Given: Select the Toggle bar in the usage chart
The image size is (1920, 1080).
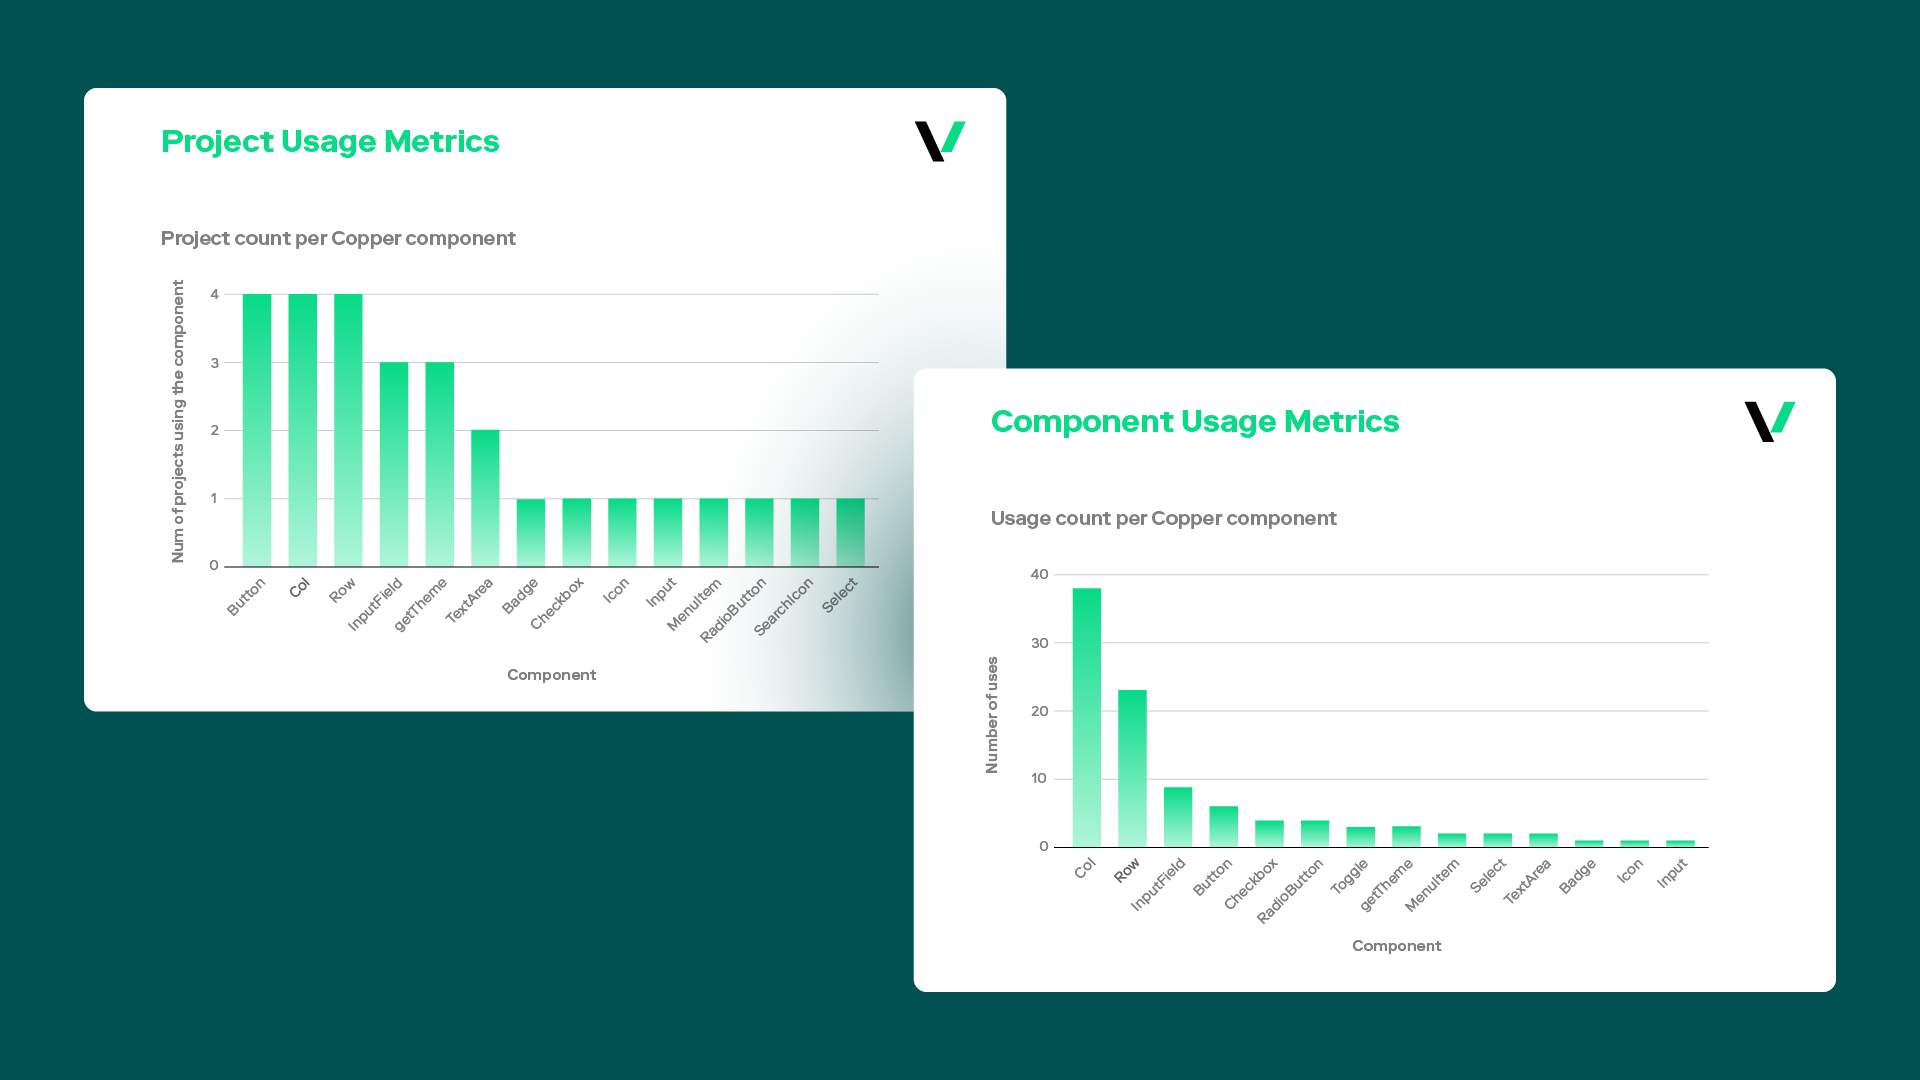Looking at the screenshot, I should pyautogui.click(x=1360, y=835).
